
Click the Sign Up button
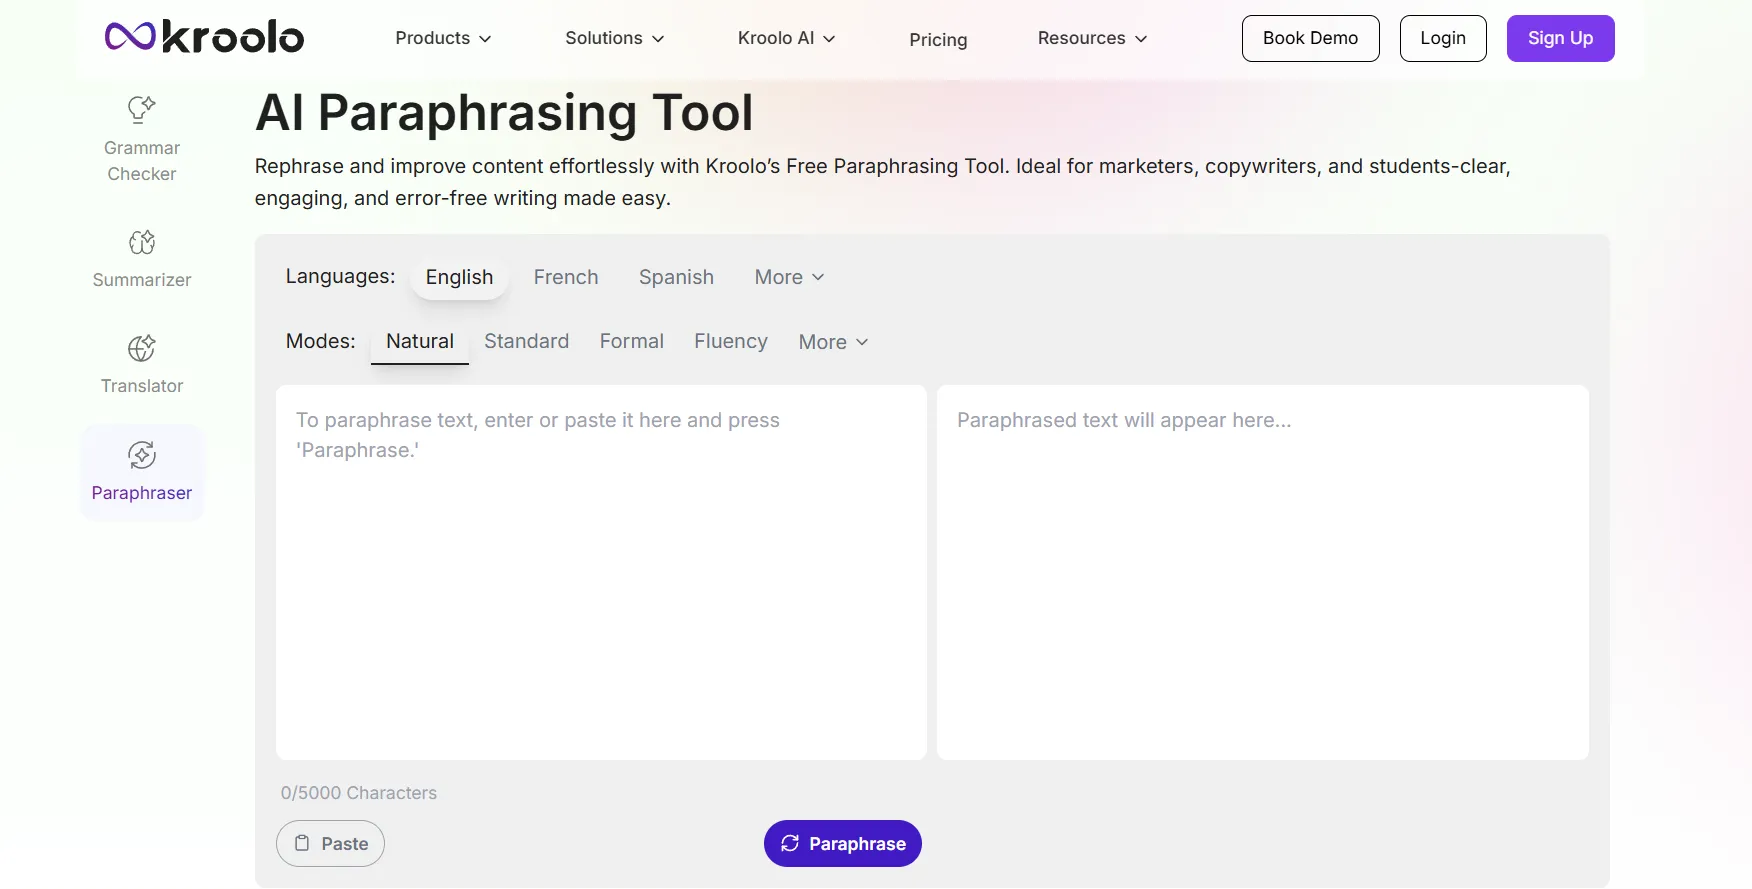1560,38
